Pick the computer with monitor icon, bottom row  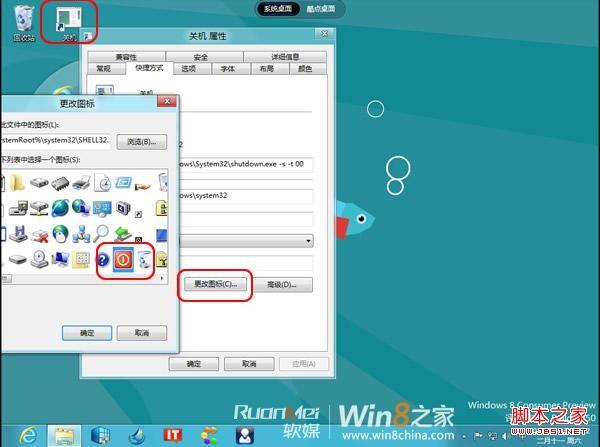60,259
